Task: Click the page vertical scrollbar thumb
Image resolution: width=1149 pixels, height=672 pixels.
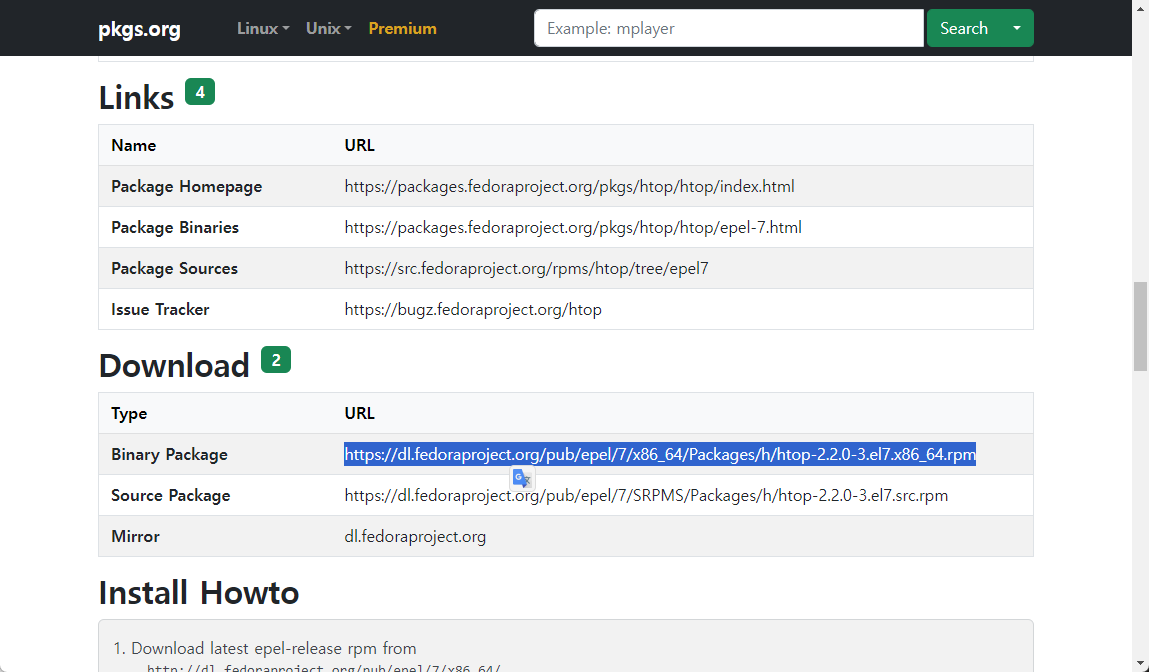Action: [1140, 326]
